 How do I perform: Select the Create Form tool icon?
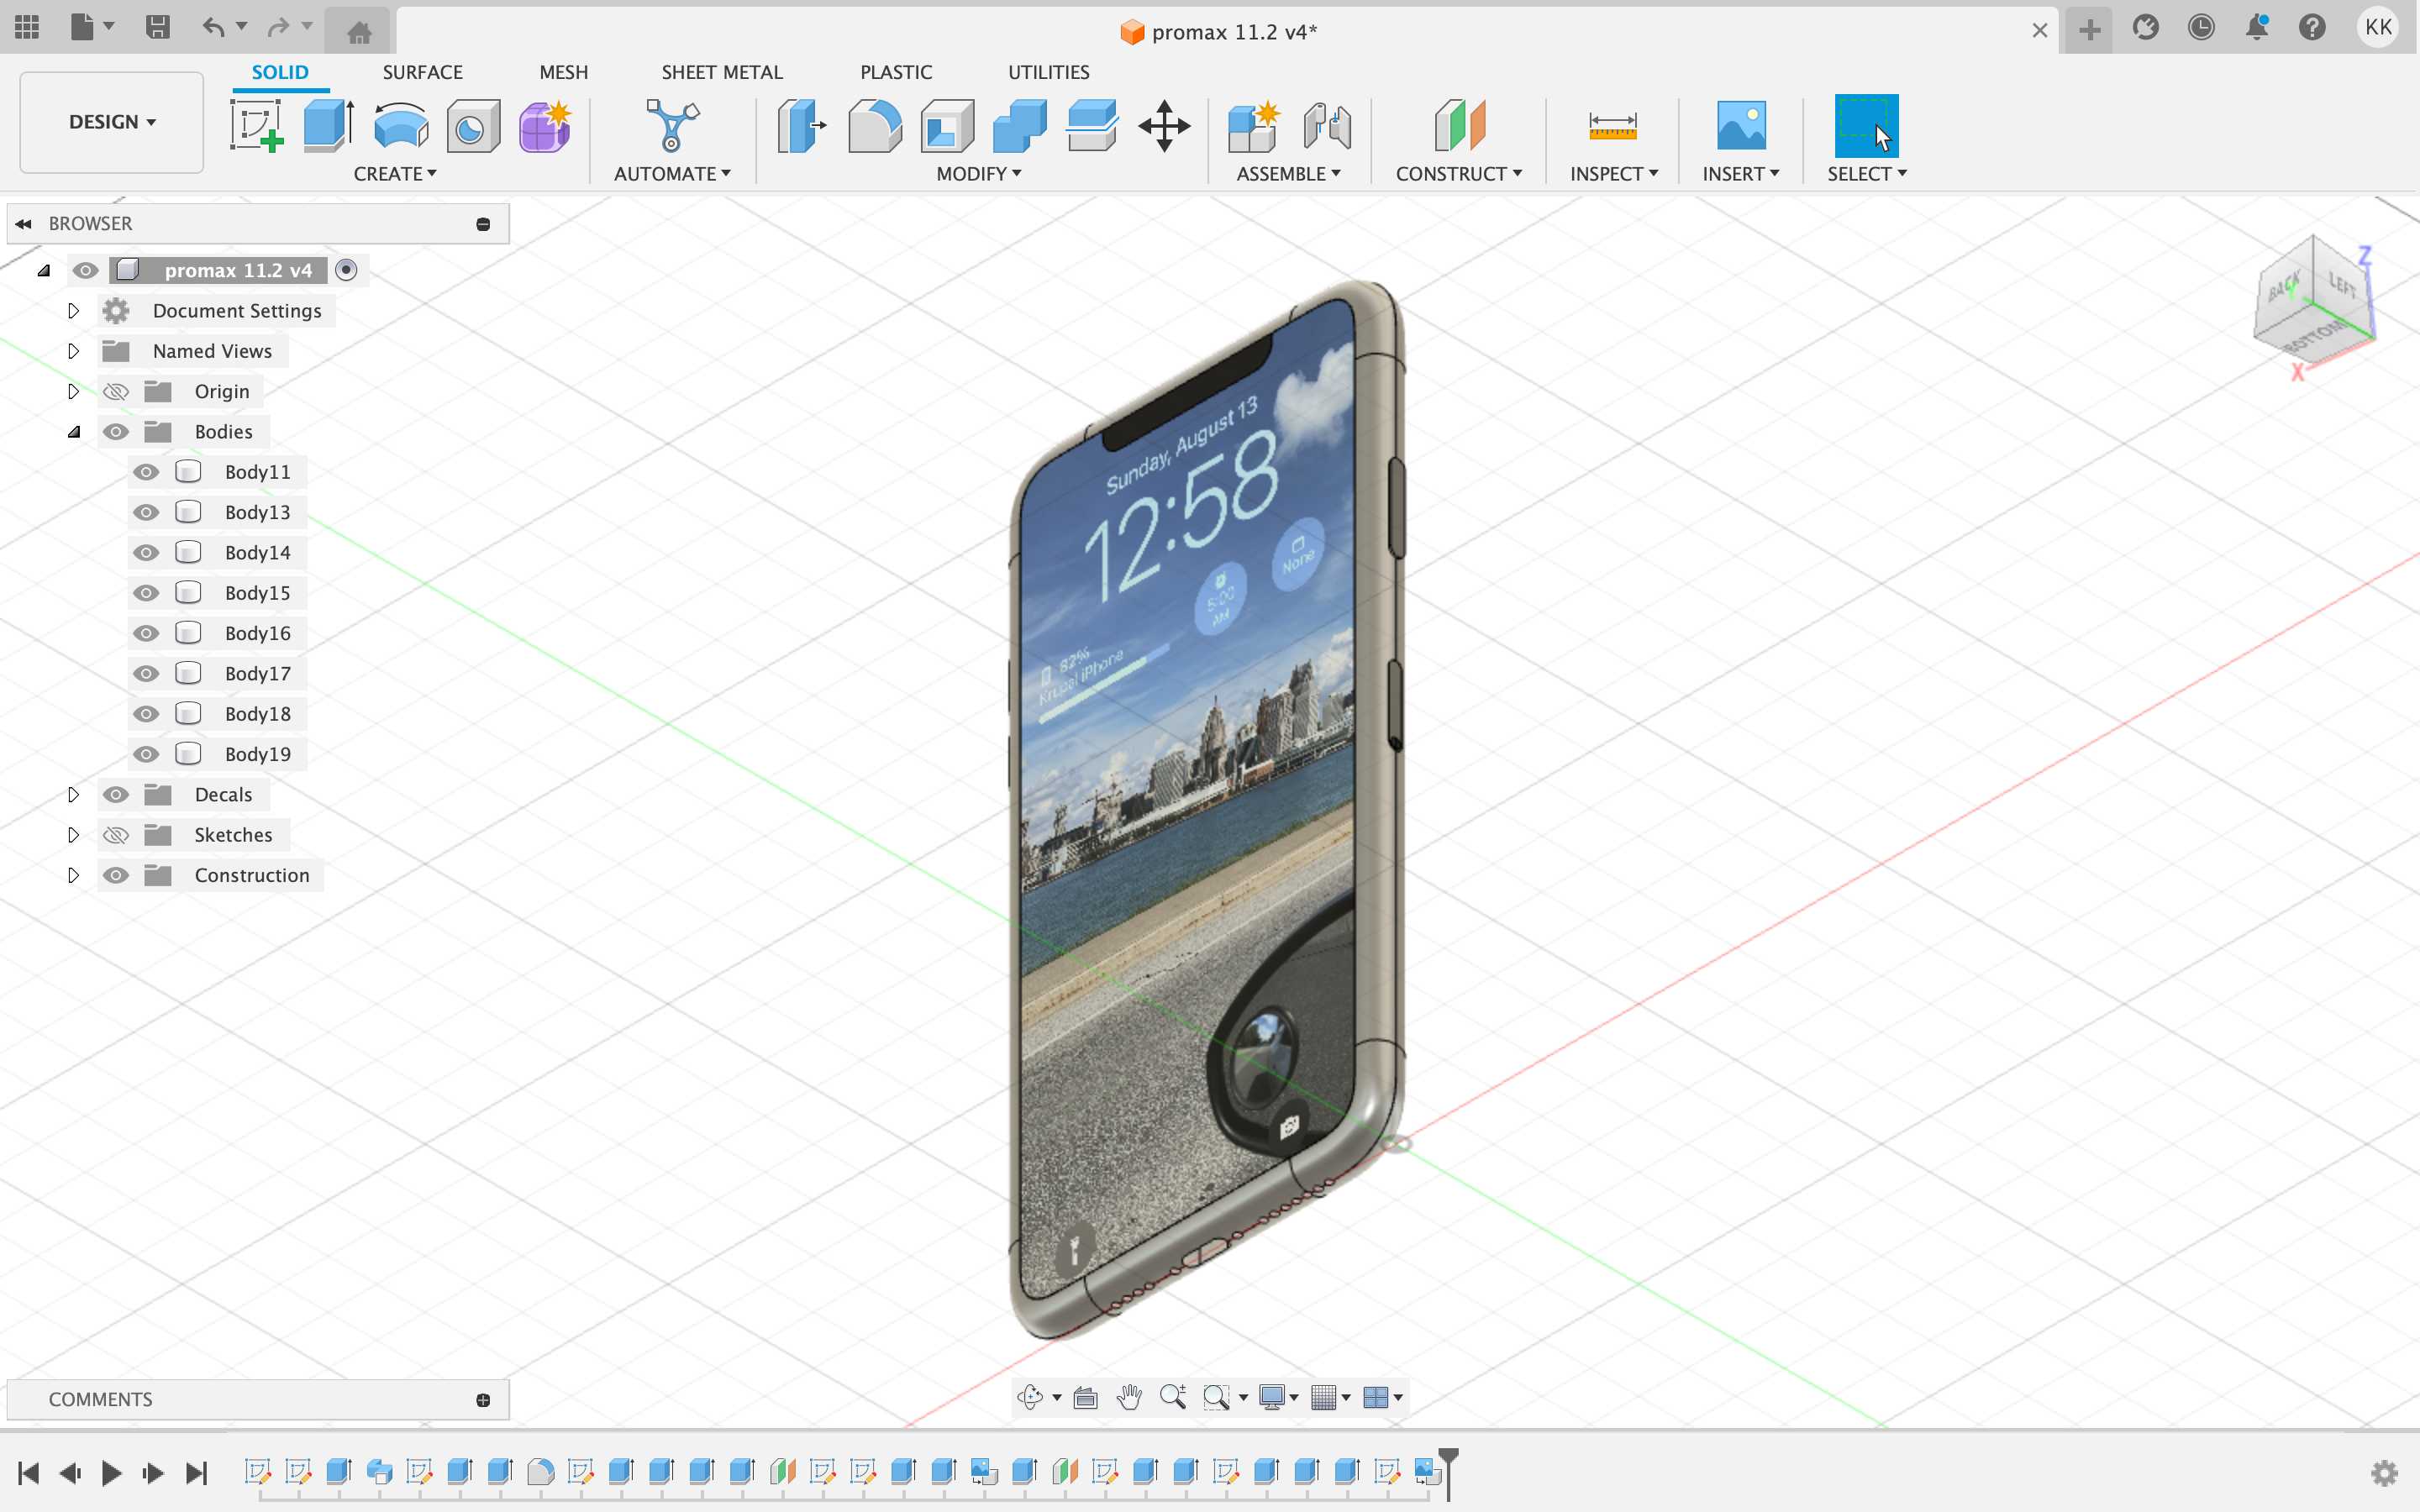tap(545, 125)
